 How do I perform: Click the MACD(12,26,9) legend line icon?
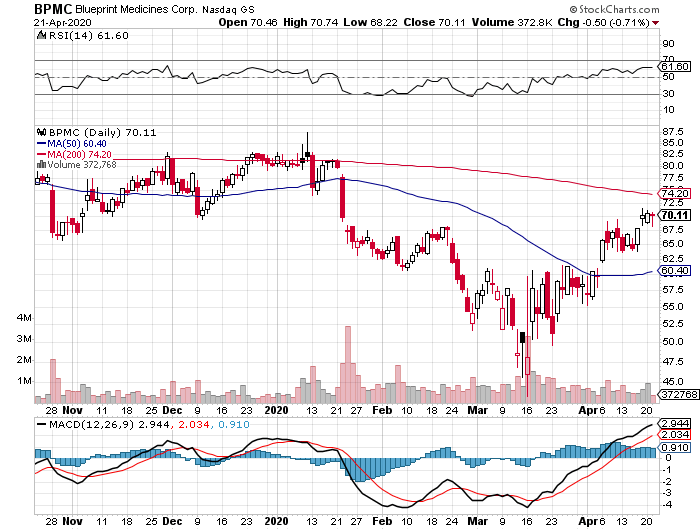click(x=39, y=424)
